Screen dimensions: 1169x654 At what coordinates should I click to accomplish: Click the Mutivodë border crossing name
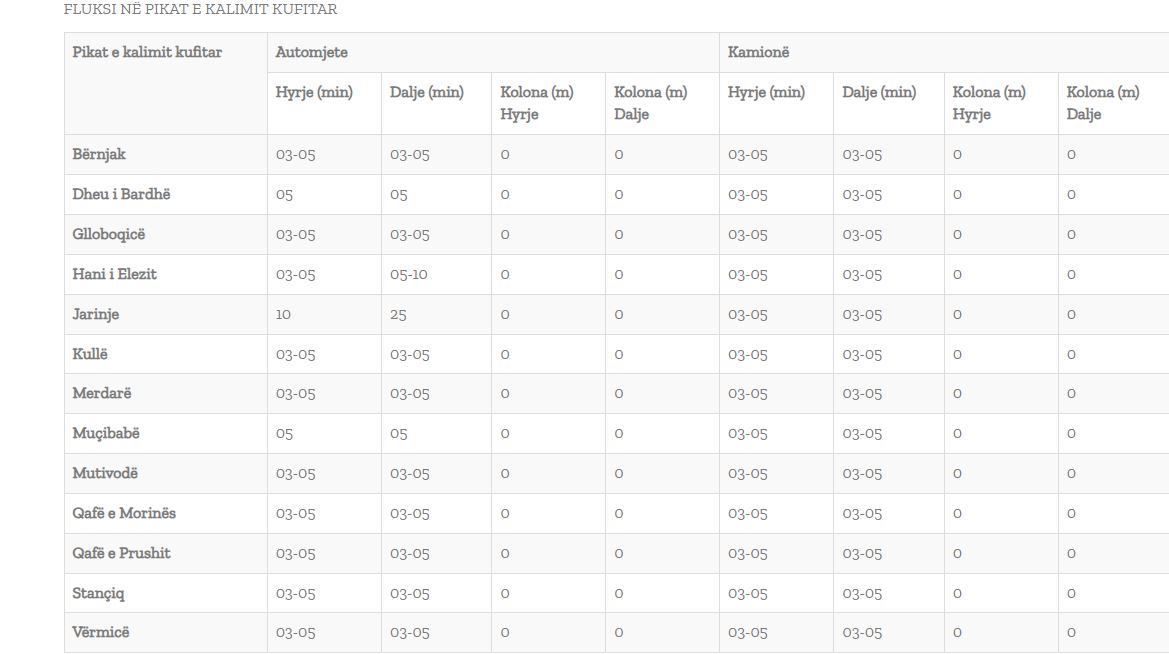pos(105,473)
